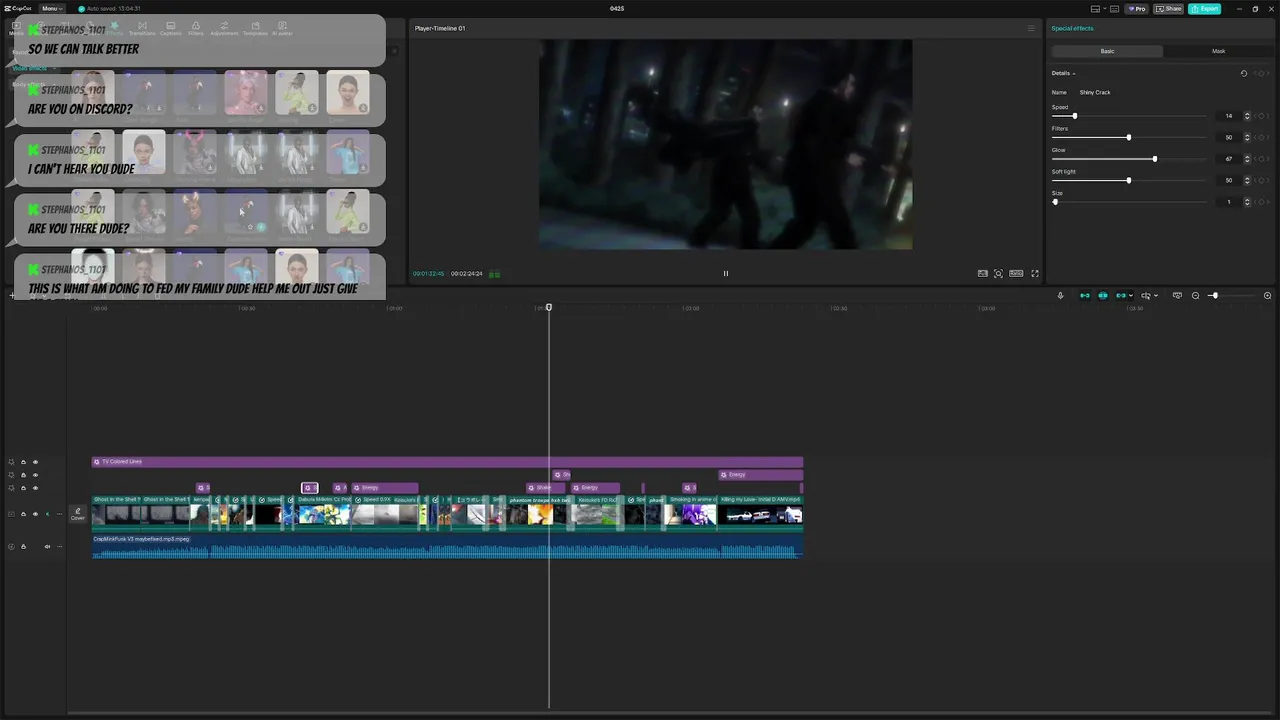This screenshot has width=1280, height=720.
Task: Click the Pro upgrade button
Action: tap(1136, 9)
